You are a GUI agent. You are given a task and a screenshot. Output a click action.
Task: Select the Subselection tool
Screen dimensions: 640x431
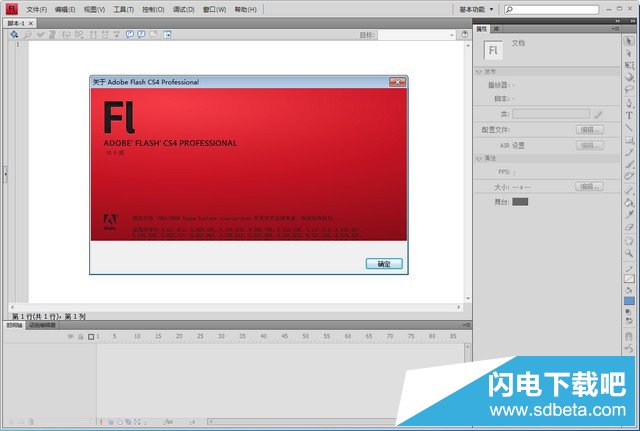coord(629,53)
